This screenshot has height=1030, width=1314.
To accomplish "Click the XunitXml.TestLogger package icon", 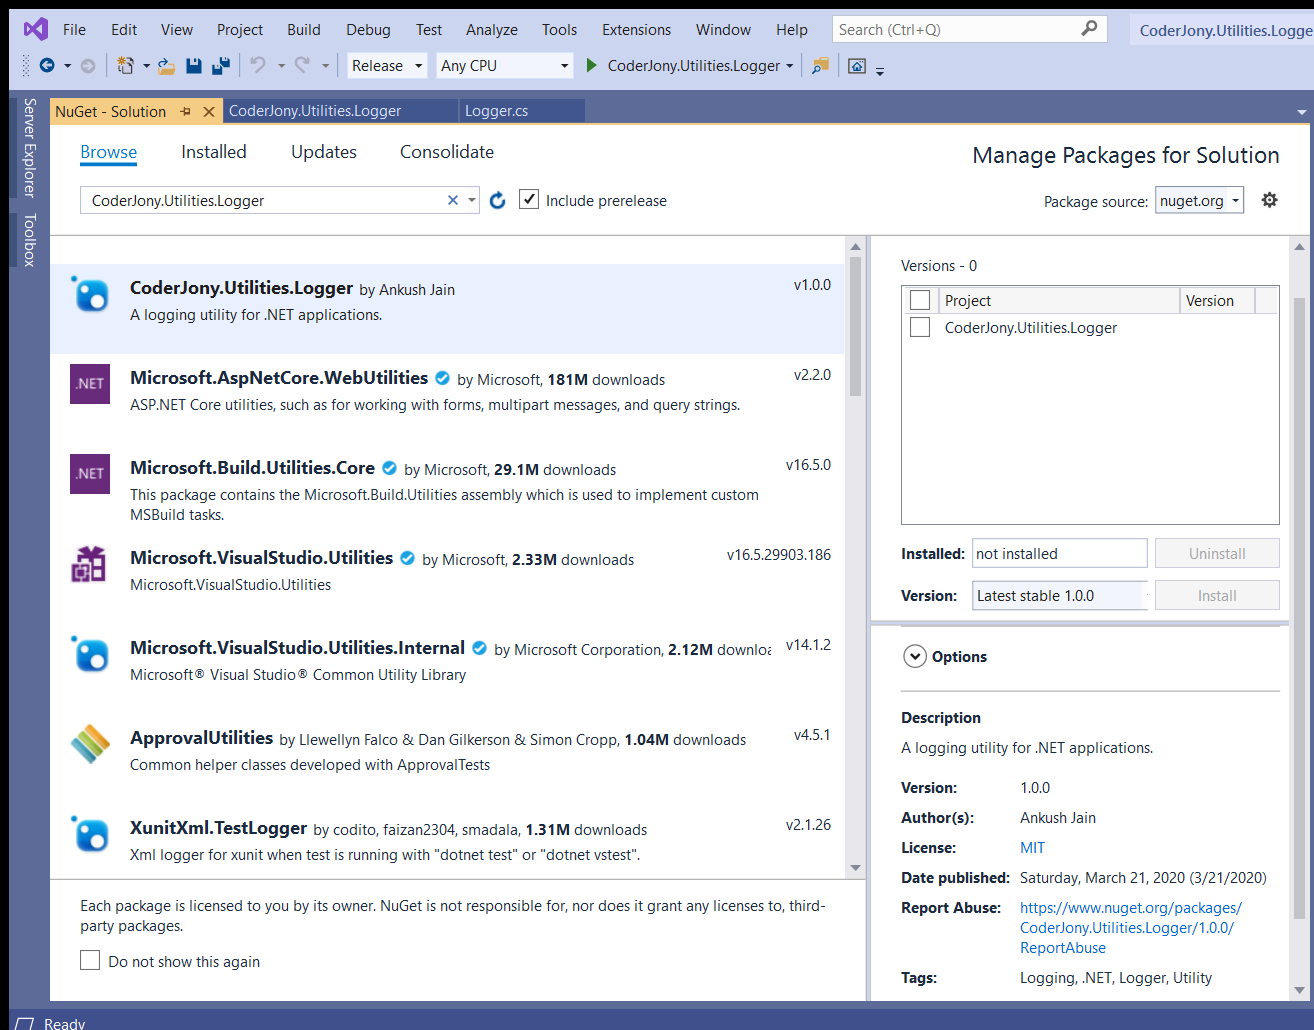I will click(x=90, y=834).
